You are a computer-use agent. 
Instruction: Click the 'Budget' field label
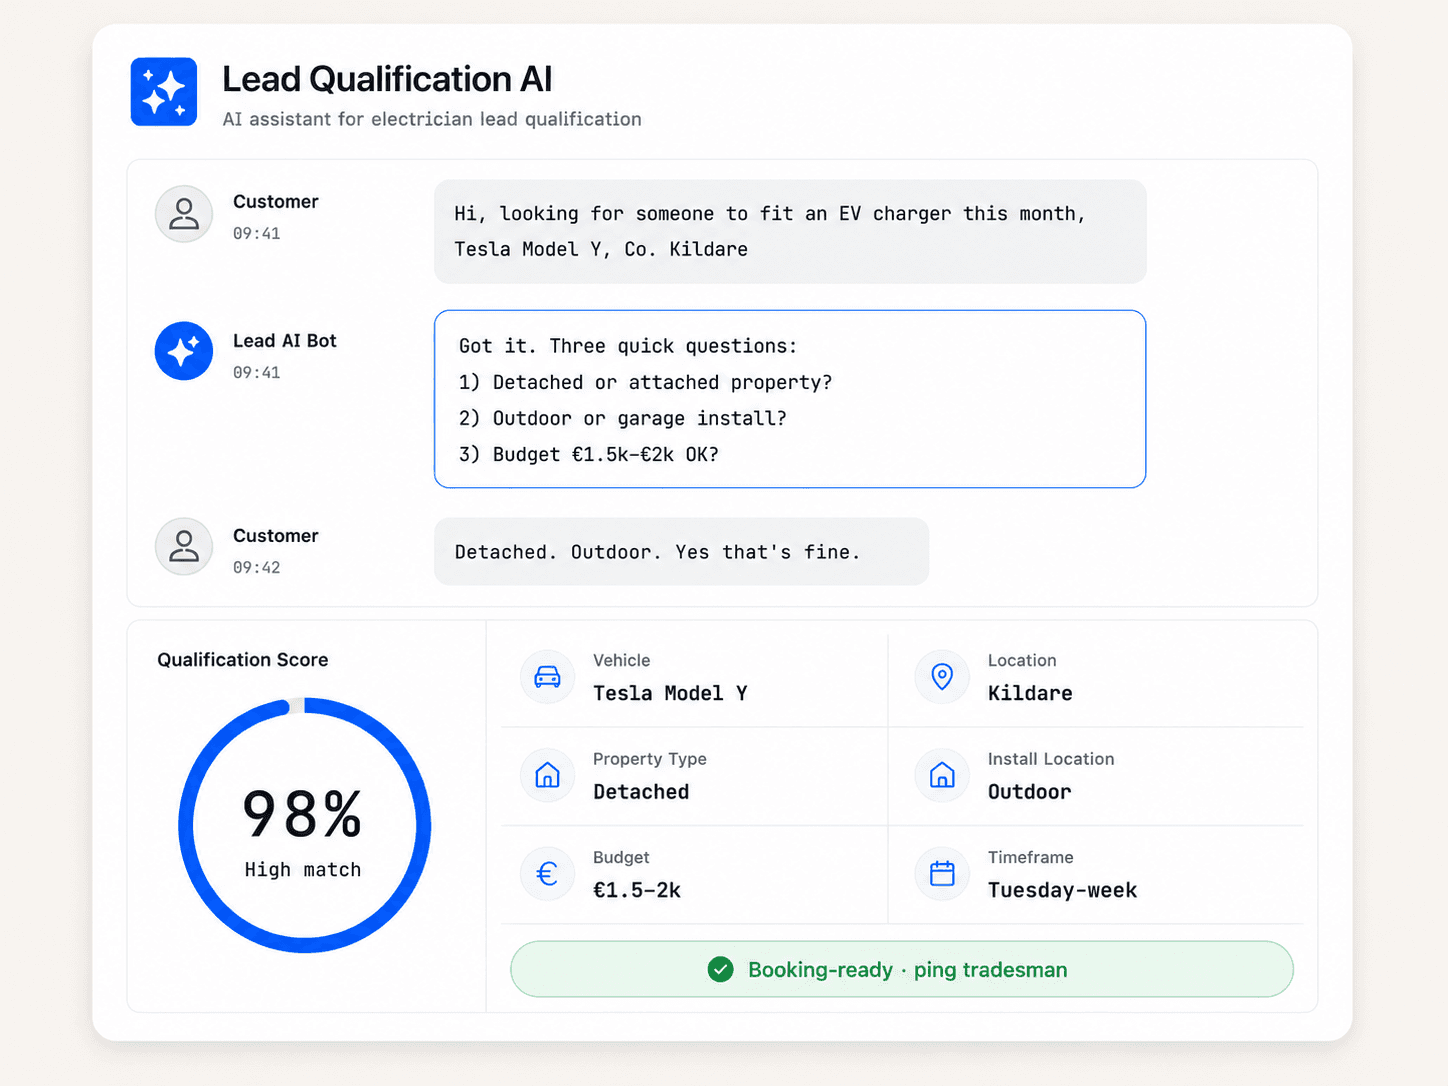point(621,858)
